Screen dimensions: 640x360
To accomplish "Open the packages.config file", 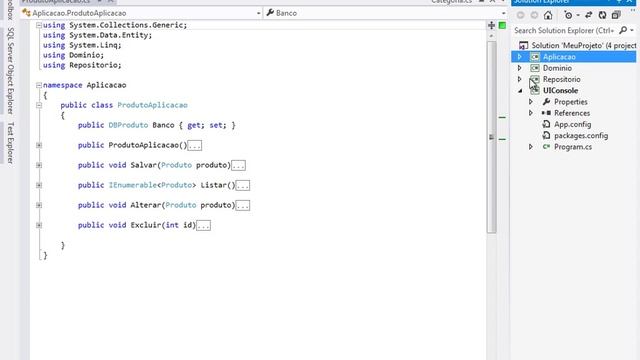I will [581, 136].
